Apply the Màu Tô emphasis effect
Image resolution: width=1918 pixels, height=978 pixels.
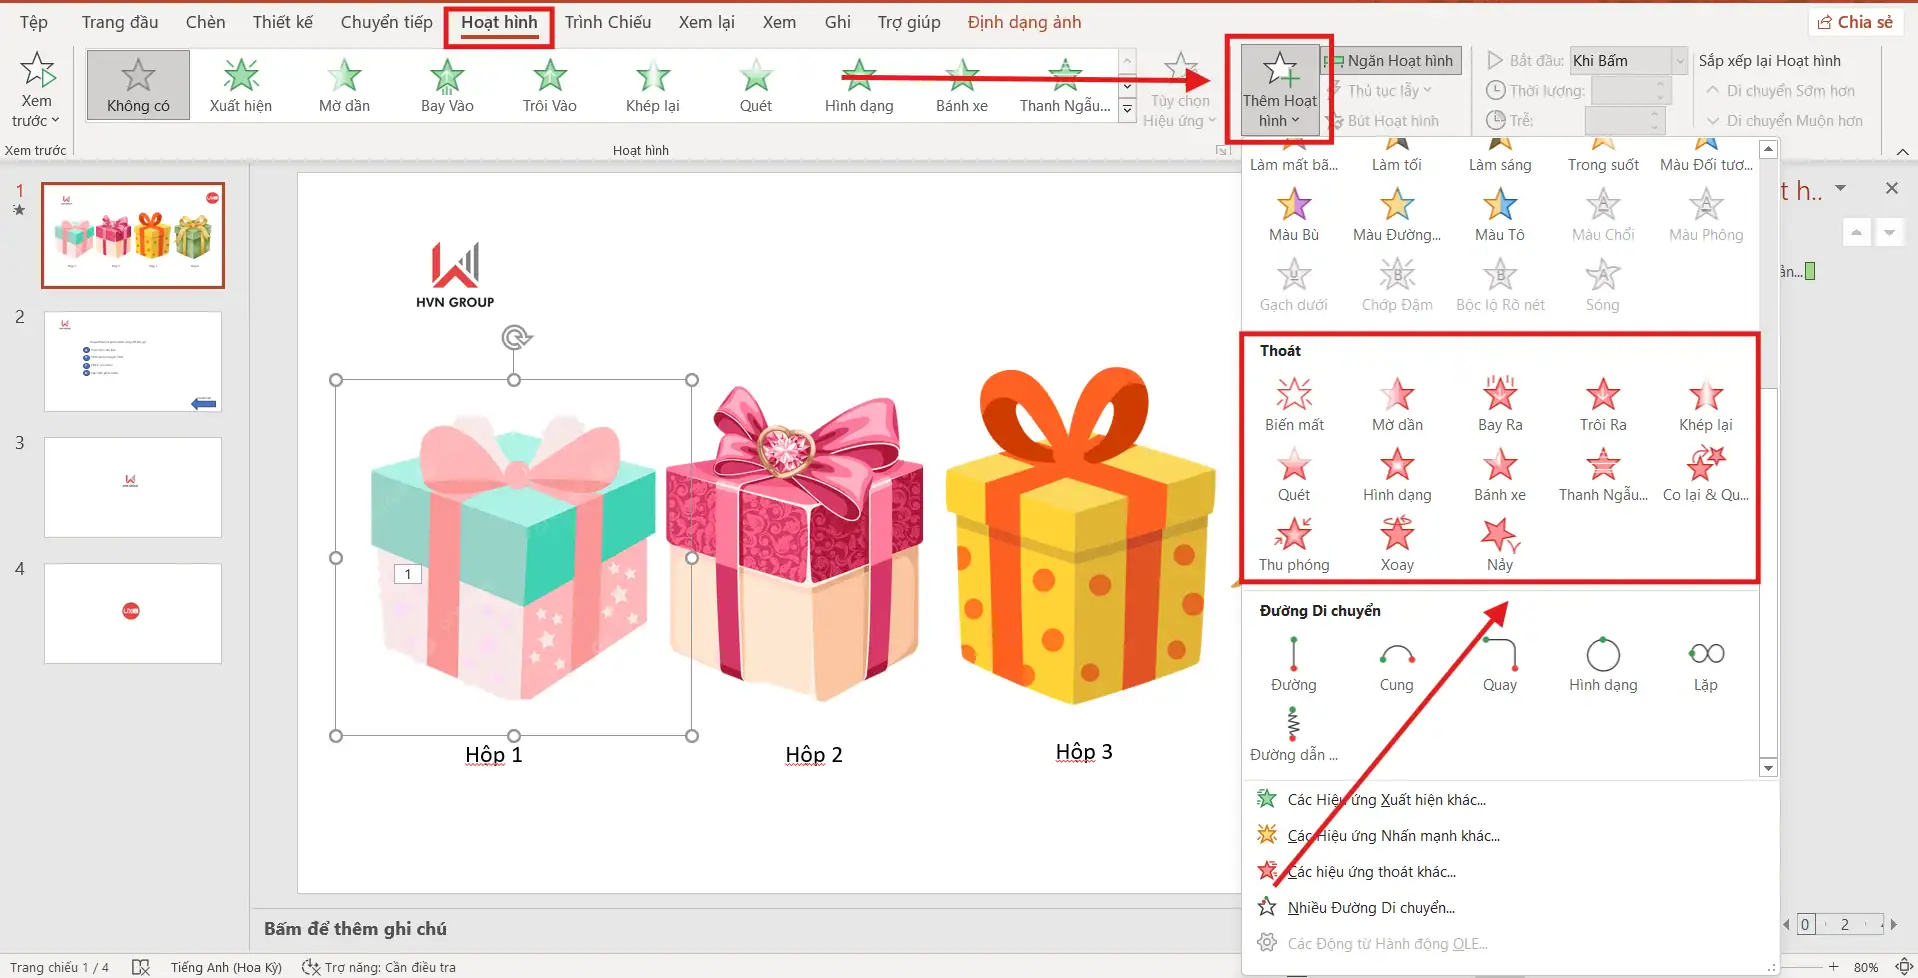pos(1499,214)
